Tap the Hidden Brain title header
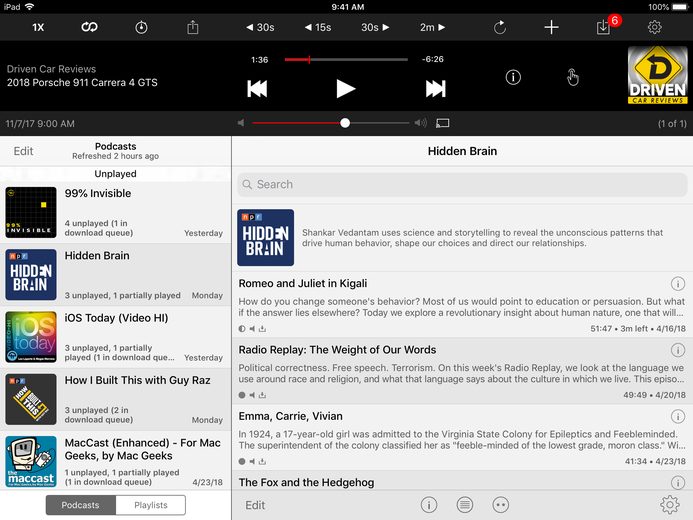The width and height of the screenshot is (693, 520). pyautogui.click(x=462, y=151)
